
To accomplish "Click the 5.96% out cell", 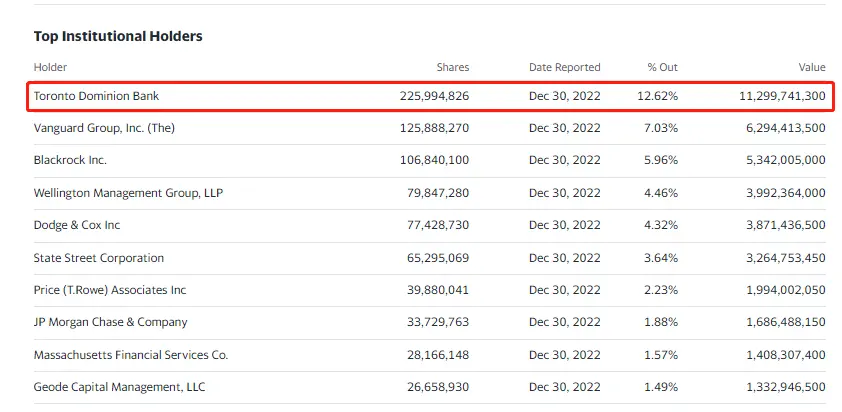I will click(661, 160).
